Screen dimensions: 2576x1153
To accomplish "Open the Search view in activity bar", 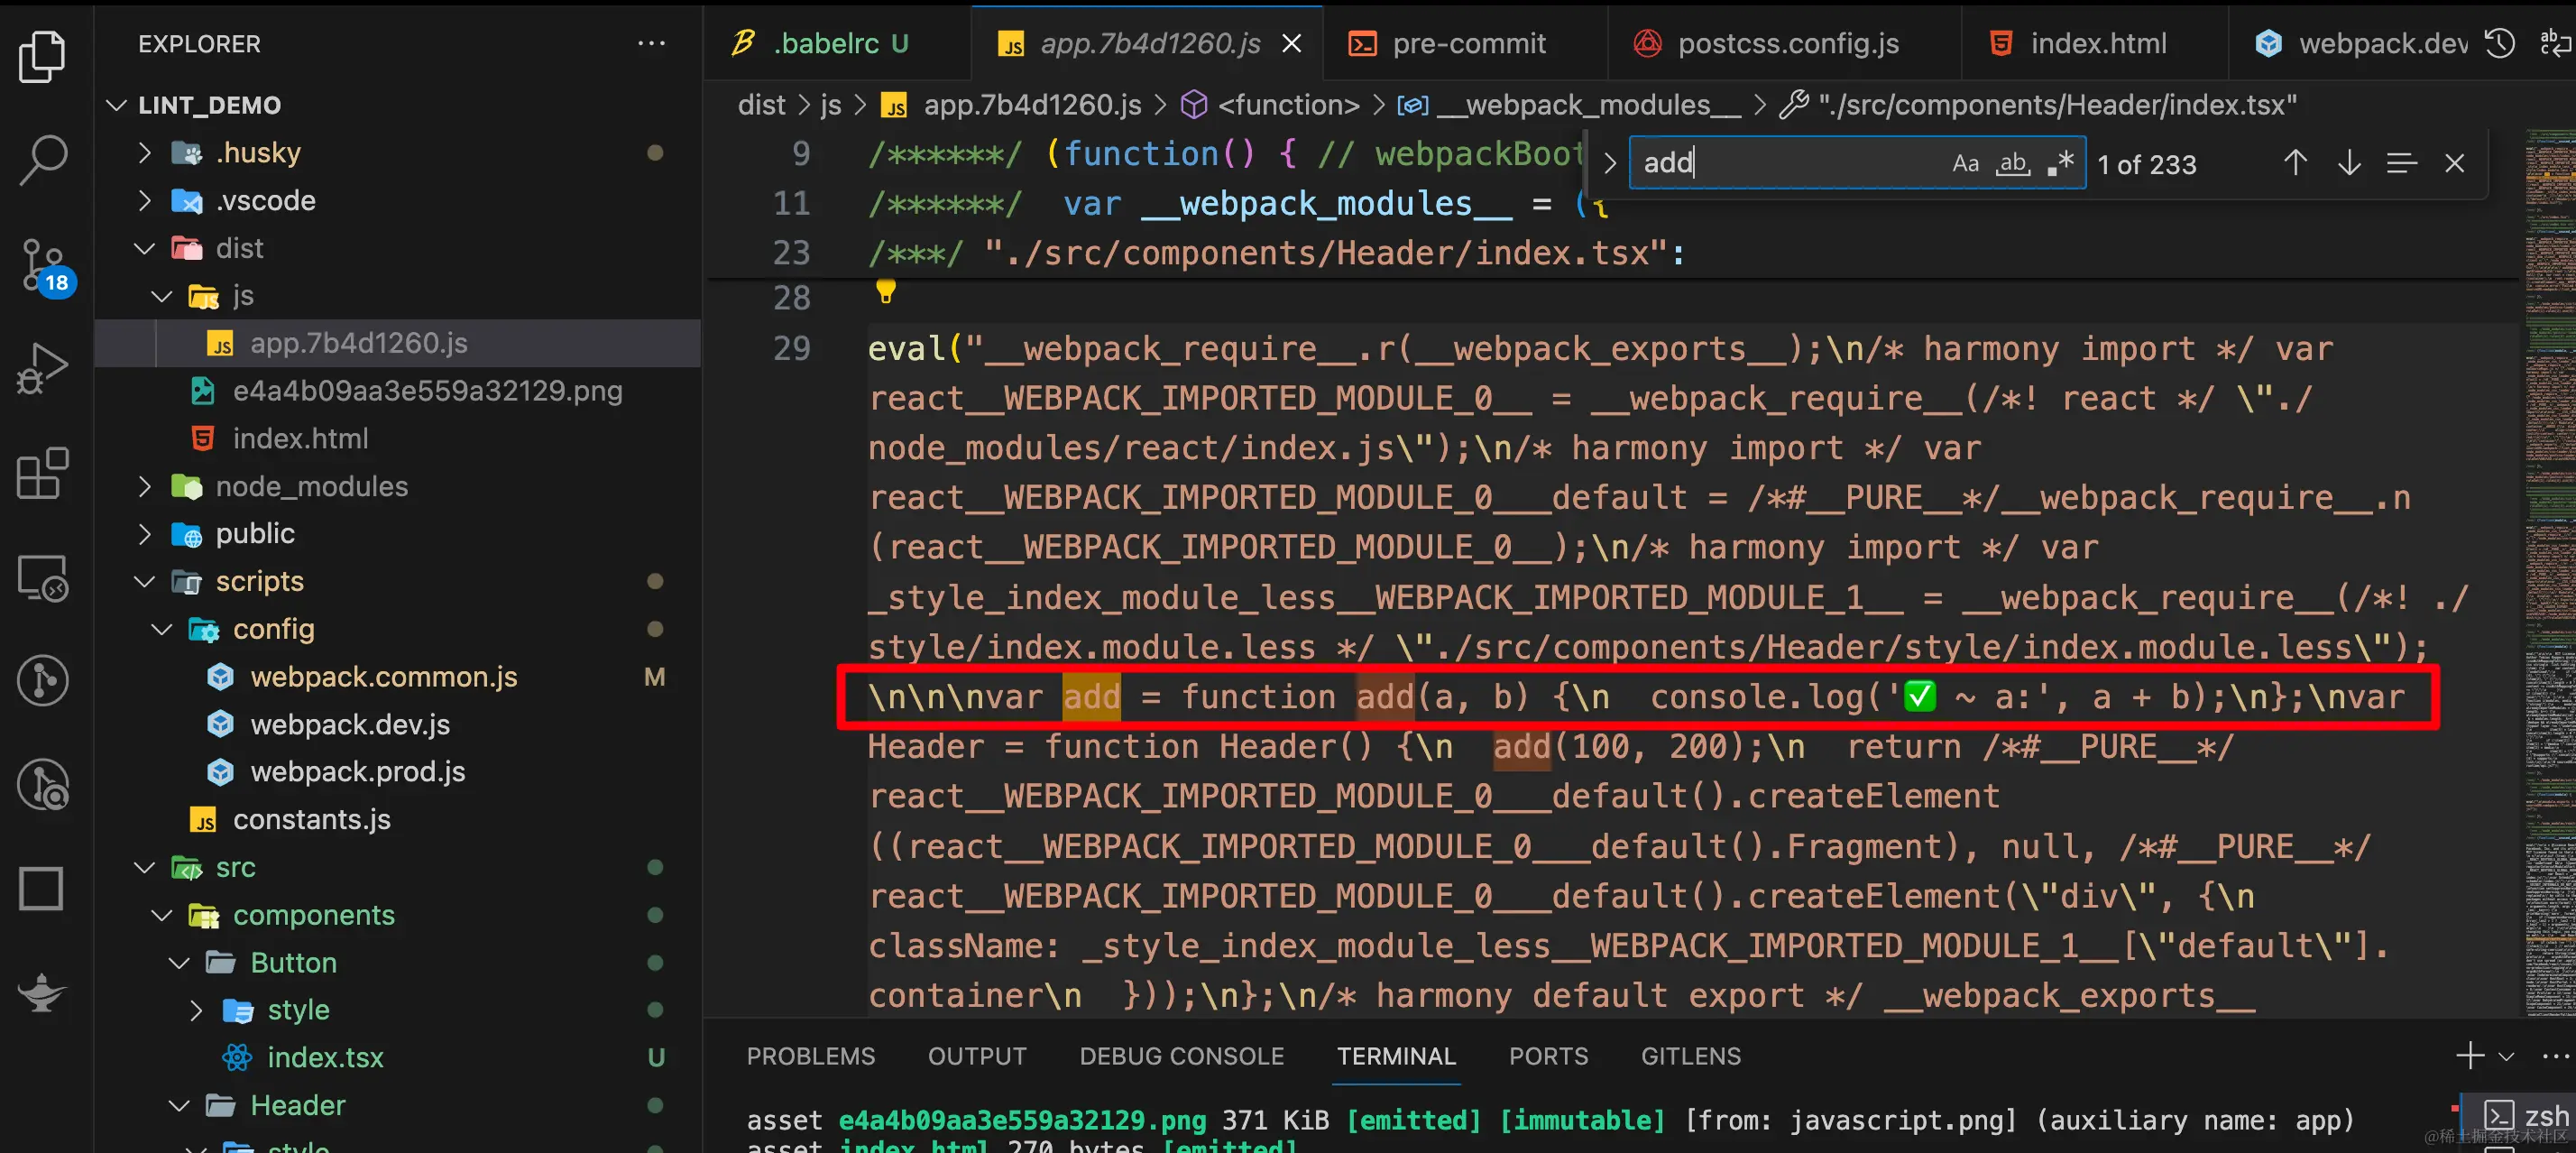I will pos(42,160).
